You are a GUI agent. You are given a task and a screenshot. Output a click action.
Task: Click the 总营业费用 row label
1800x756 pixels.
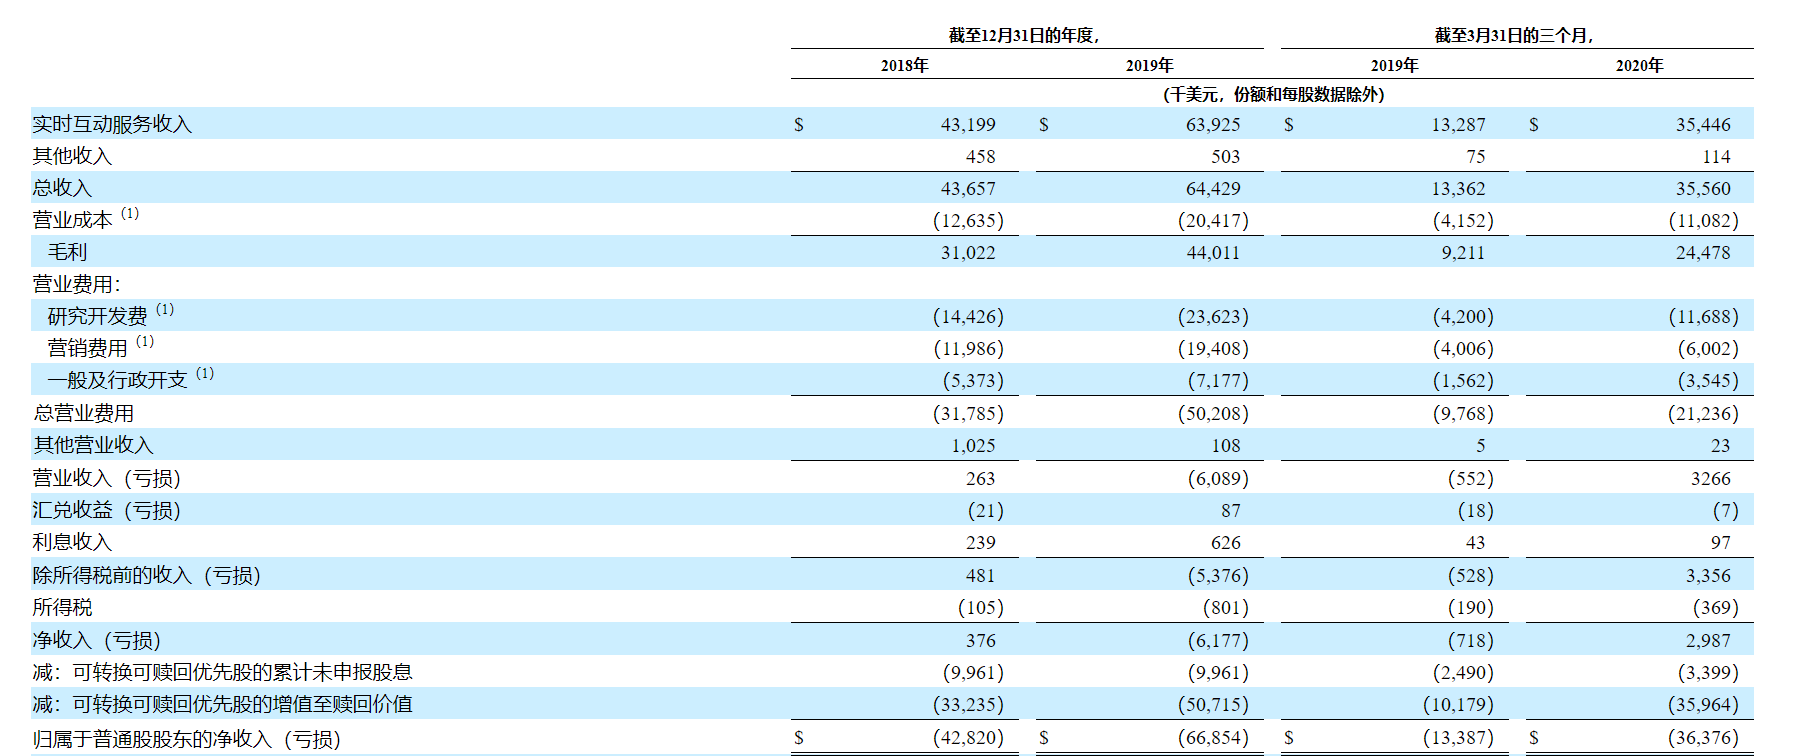84,413
